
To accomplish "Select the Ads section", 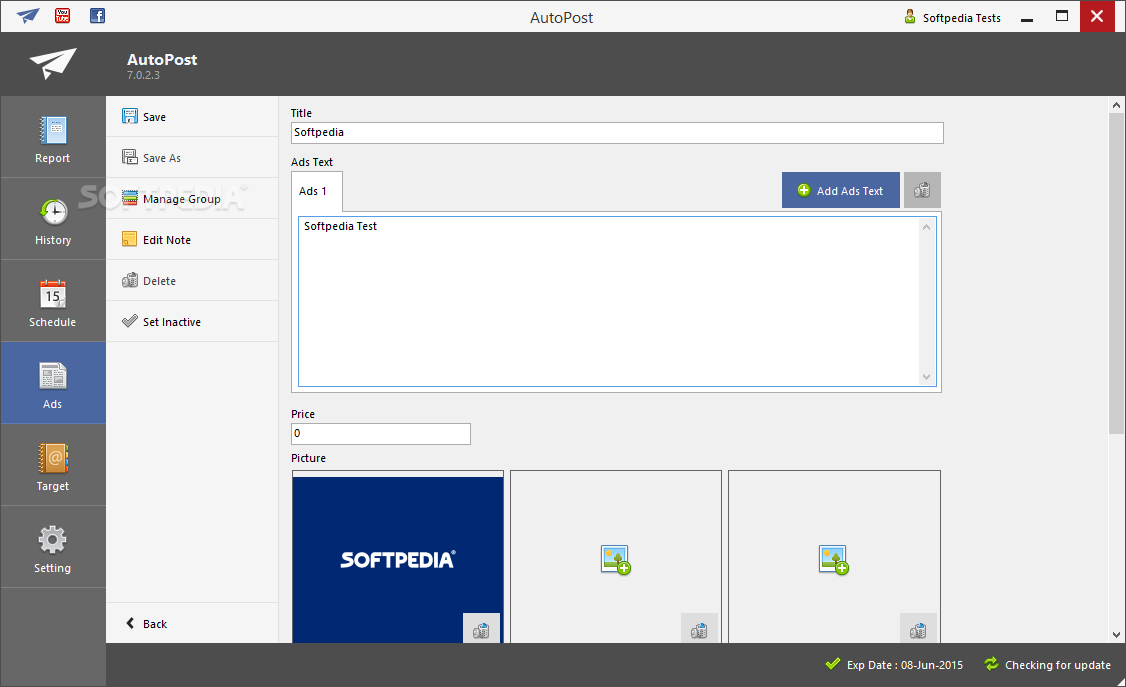I will 53,383.
